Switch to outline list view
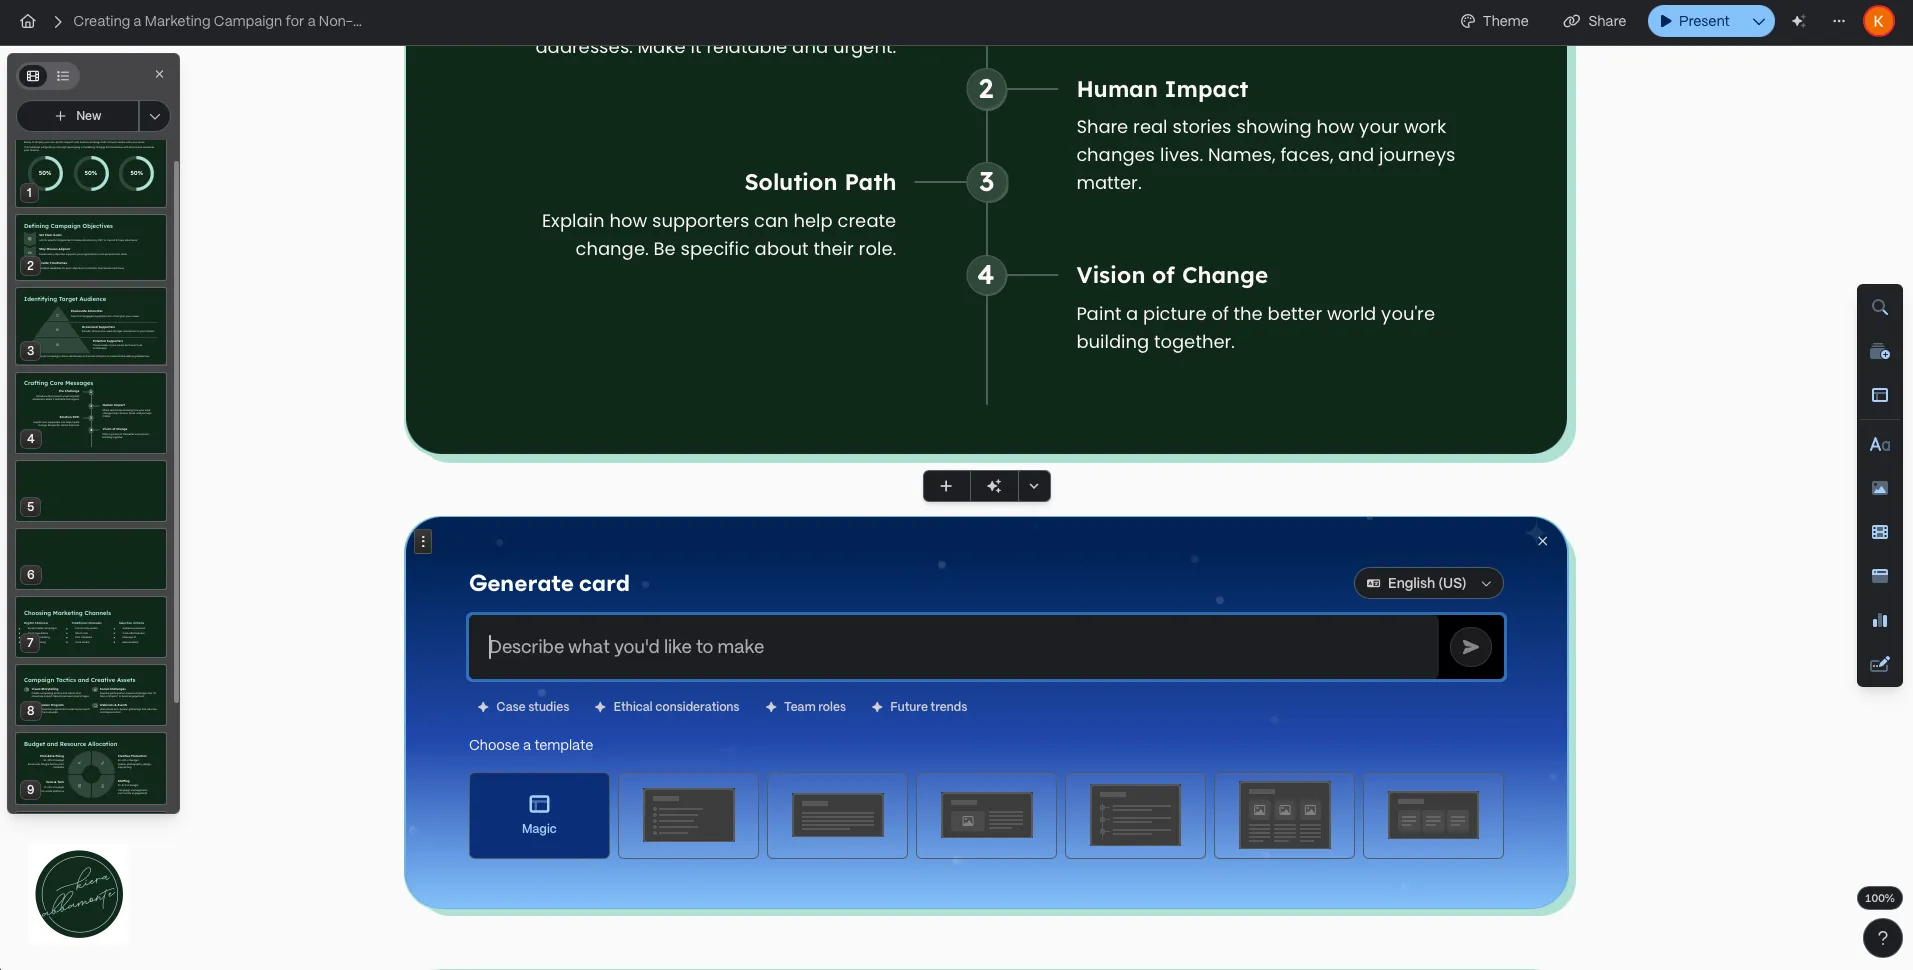The height and width of the screenshot is (970, 1913). [63, 76]
